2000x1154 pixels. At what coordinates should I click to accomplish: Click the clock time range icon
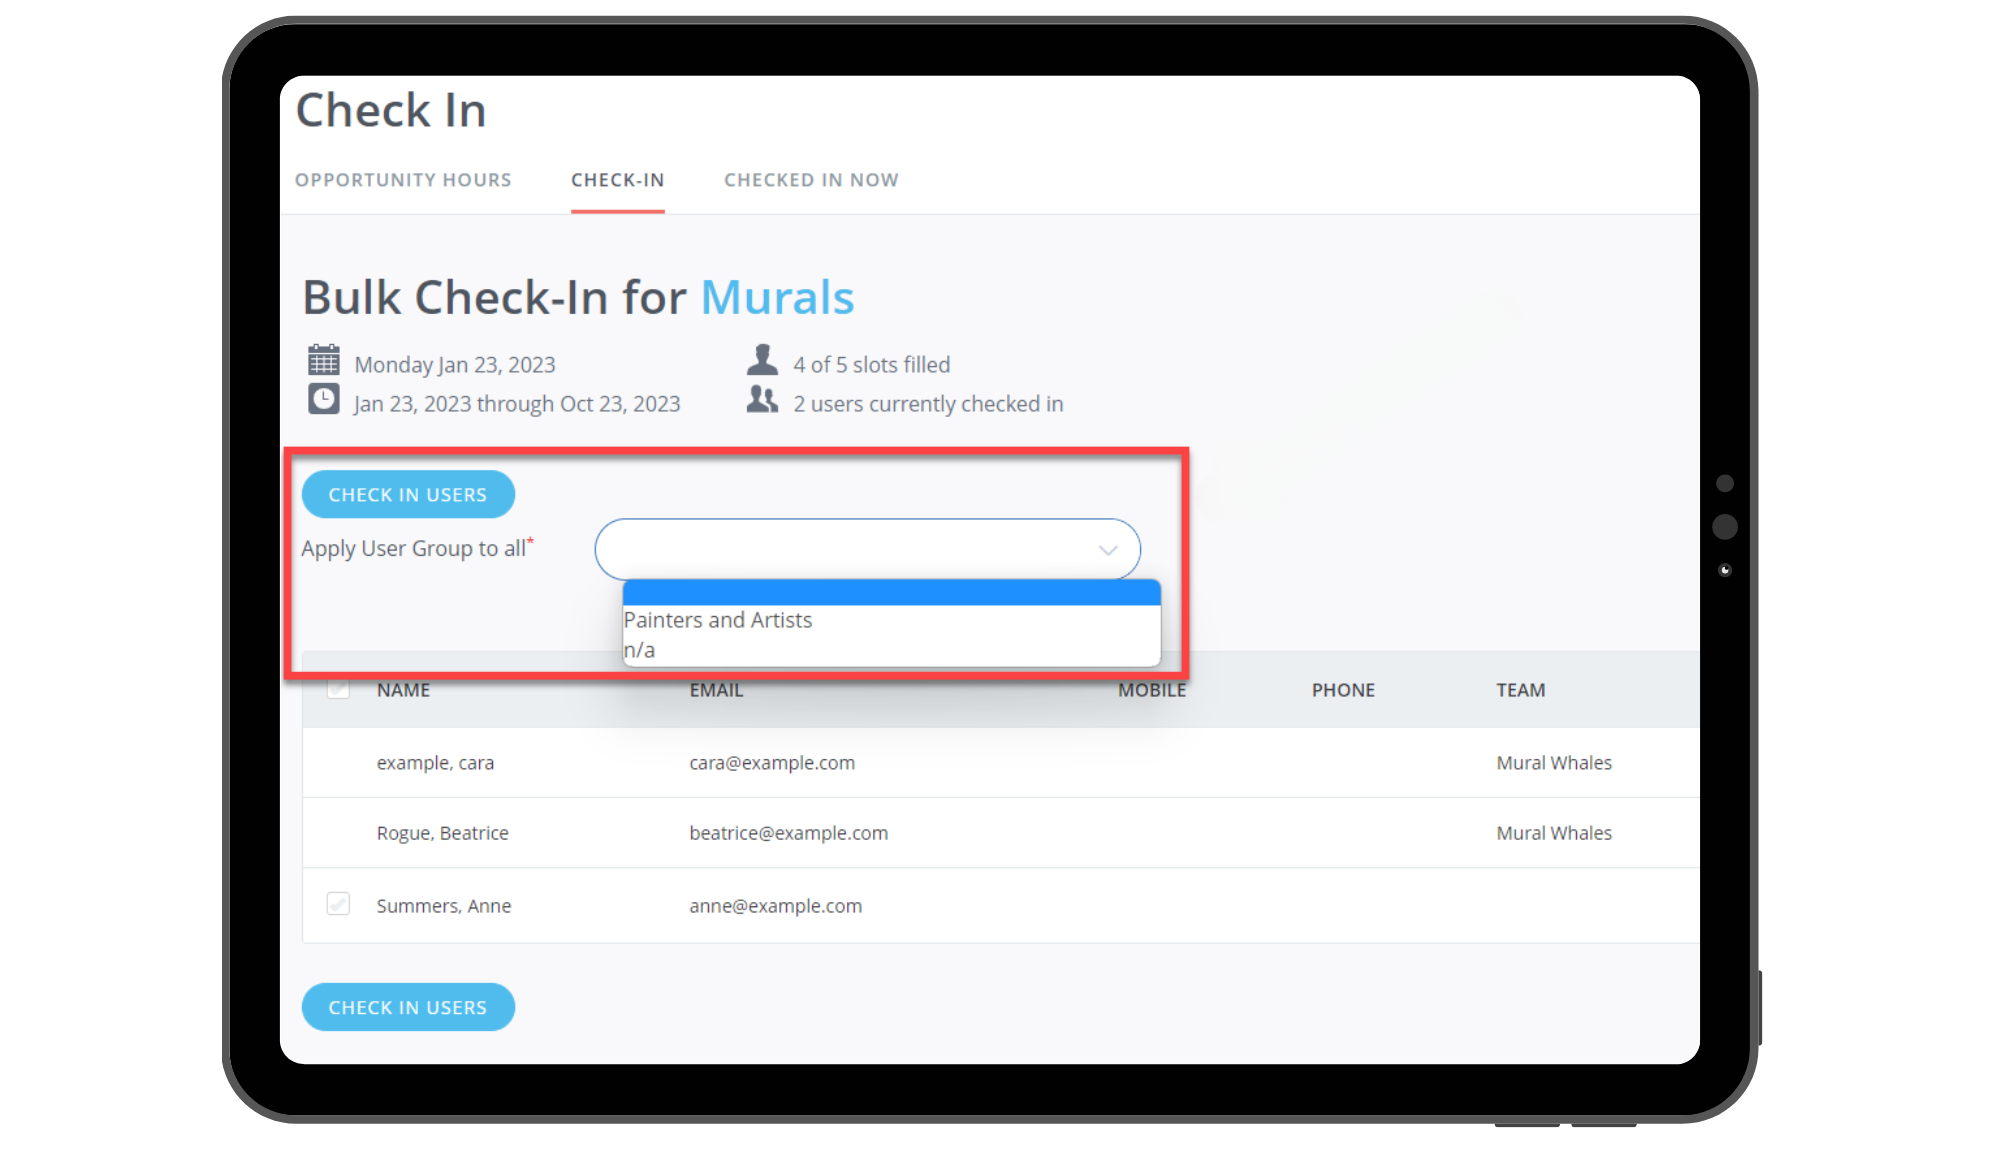323,399
